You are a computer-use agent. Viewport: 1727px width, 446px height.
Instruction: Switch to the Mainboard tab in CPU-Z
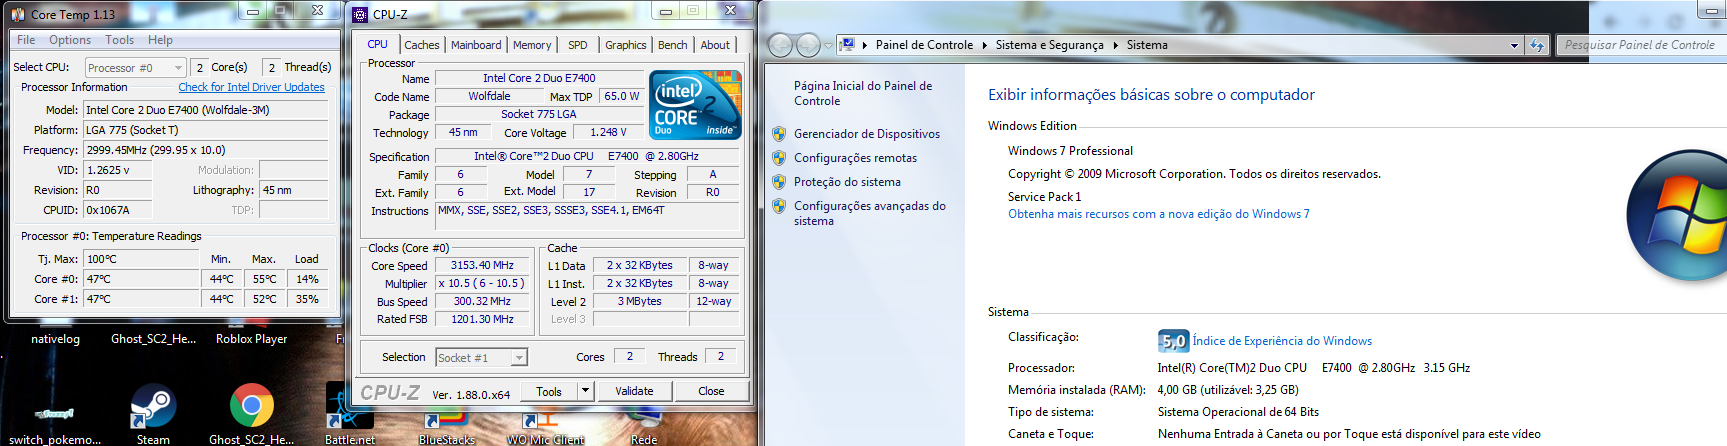click(x=476, y=45)
